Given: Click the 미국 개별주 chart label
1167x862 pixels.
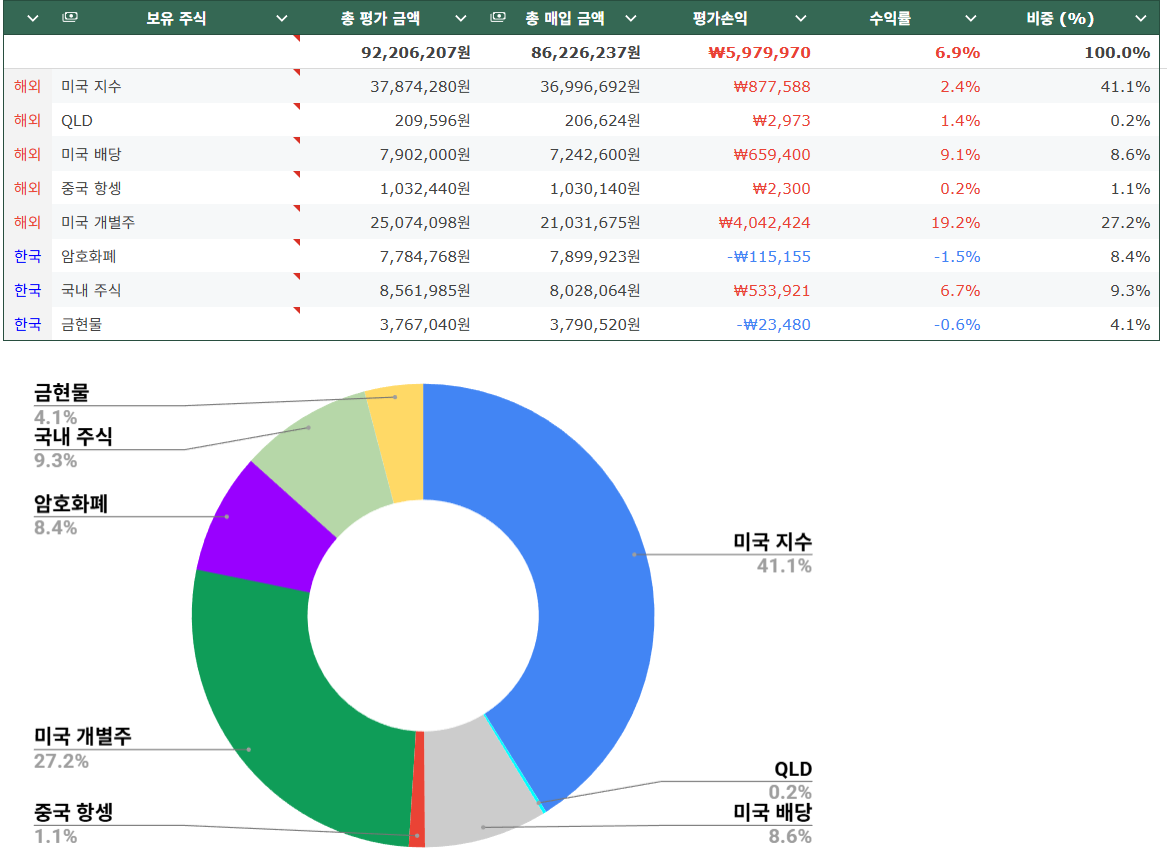Looking at the screenshot, I should [x=83, y=736].
